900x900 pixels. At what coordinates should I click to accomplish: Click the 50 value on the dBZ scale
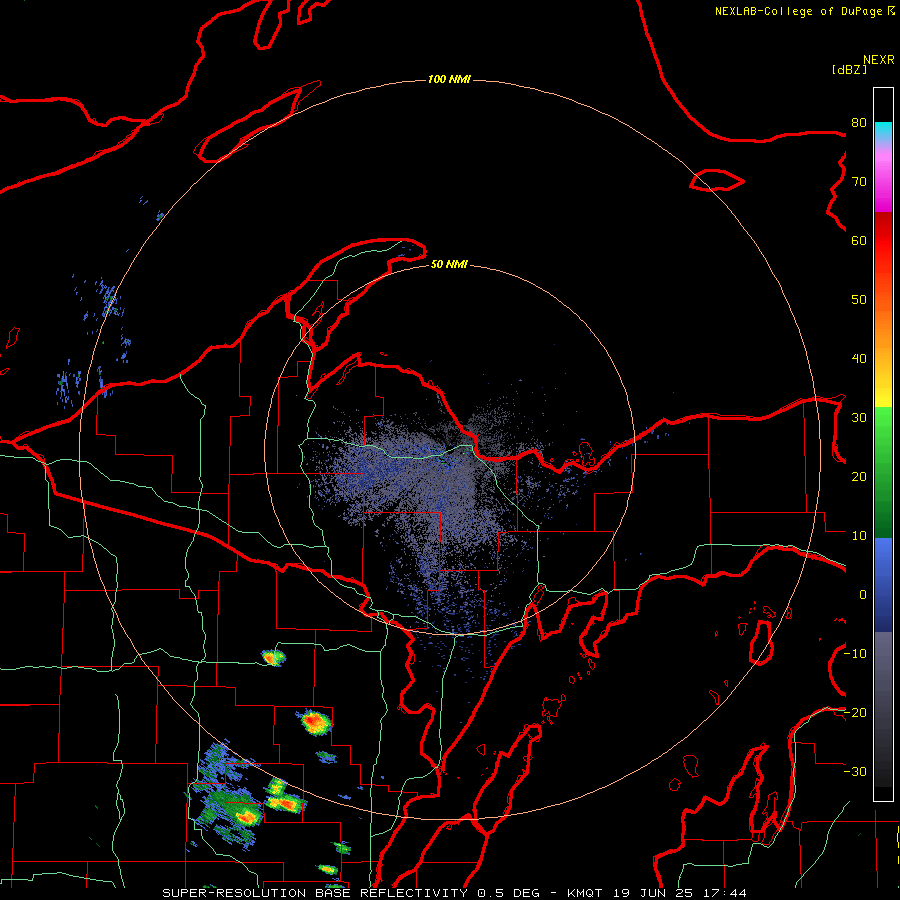click(859, 300)
